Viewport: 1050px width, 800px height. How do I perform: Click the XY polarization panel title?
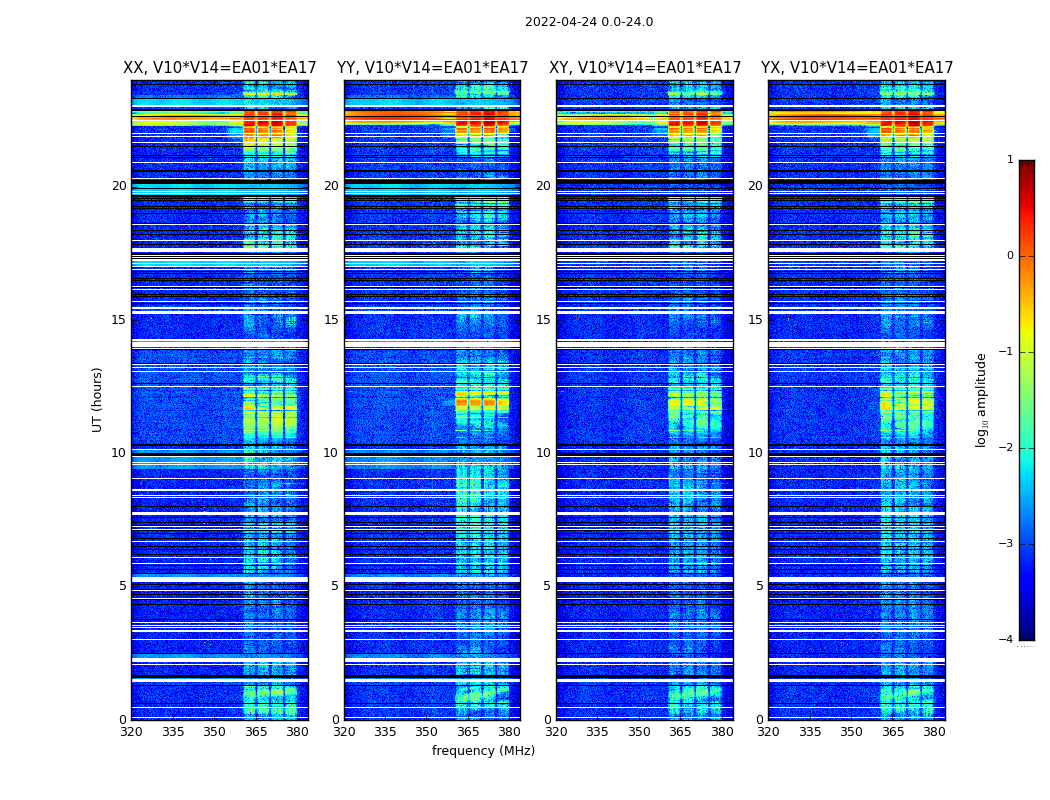pyautogui.click(x=645, y=68)
